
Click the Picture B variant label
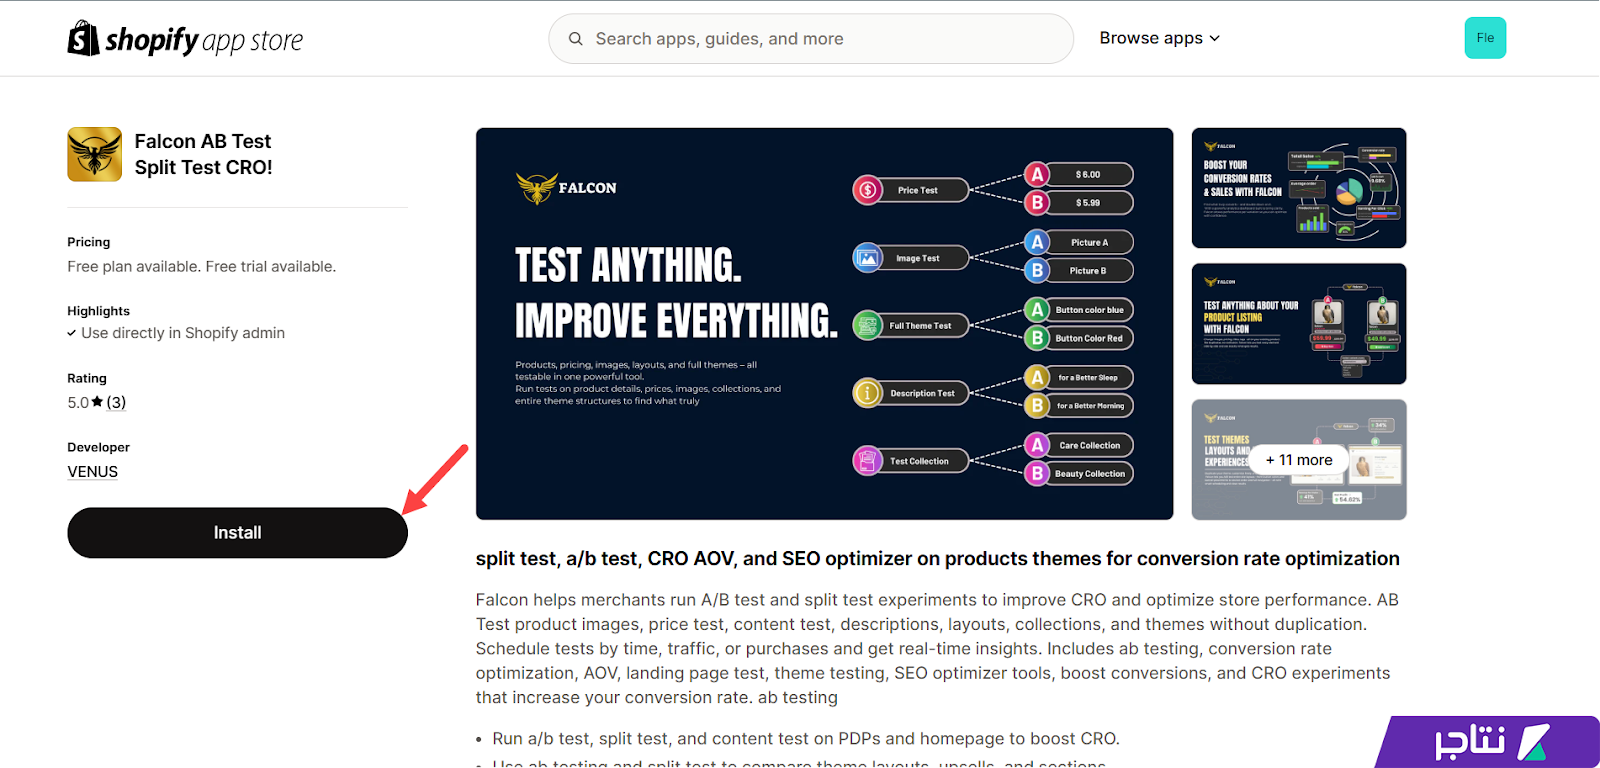click(1088, 270)
